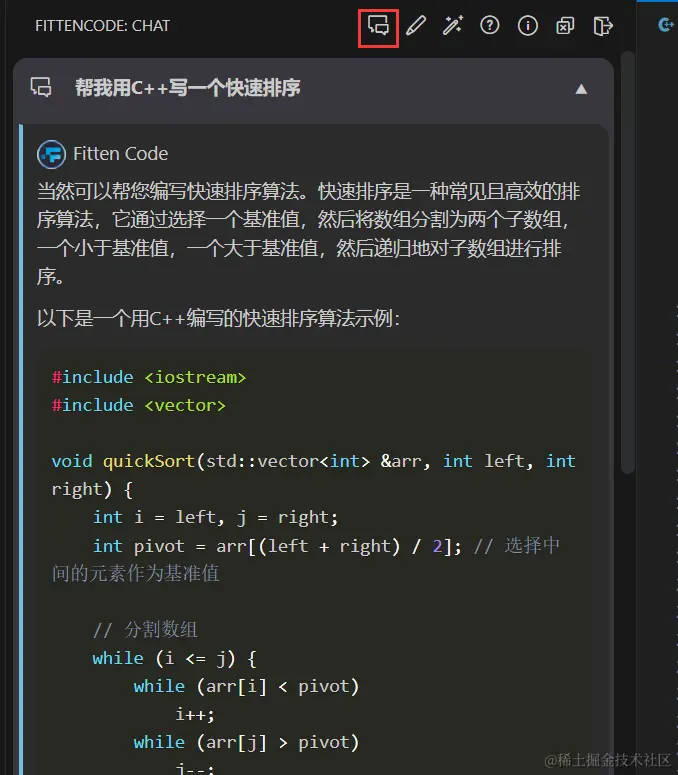Click the magic wand icon
Screen dimensions: 678x775
point(453,26)
